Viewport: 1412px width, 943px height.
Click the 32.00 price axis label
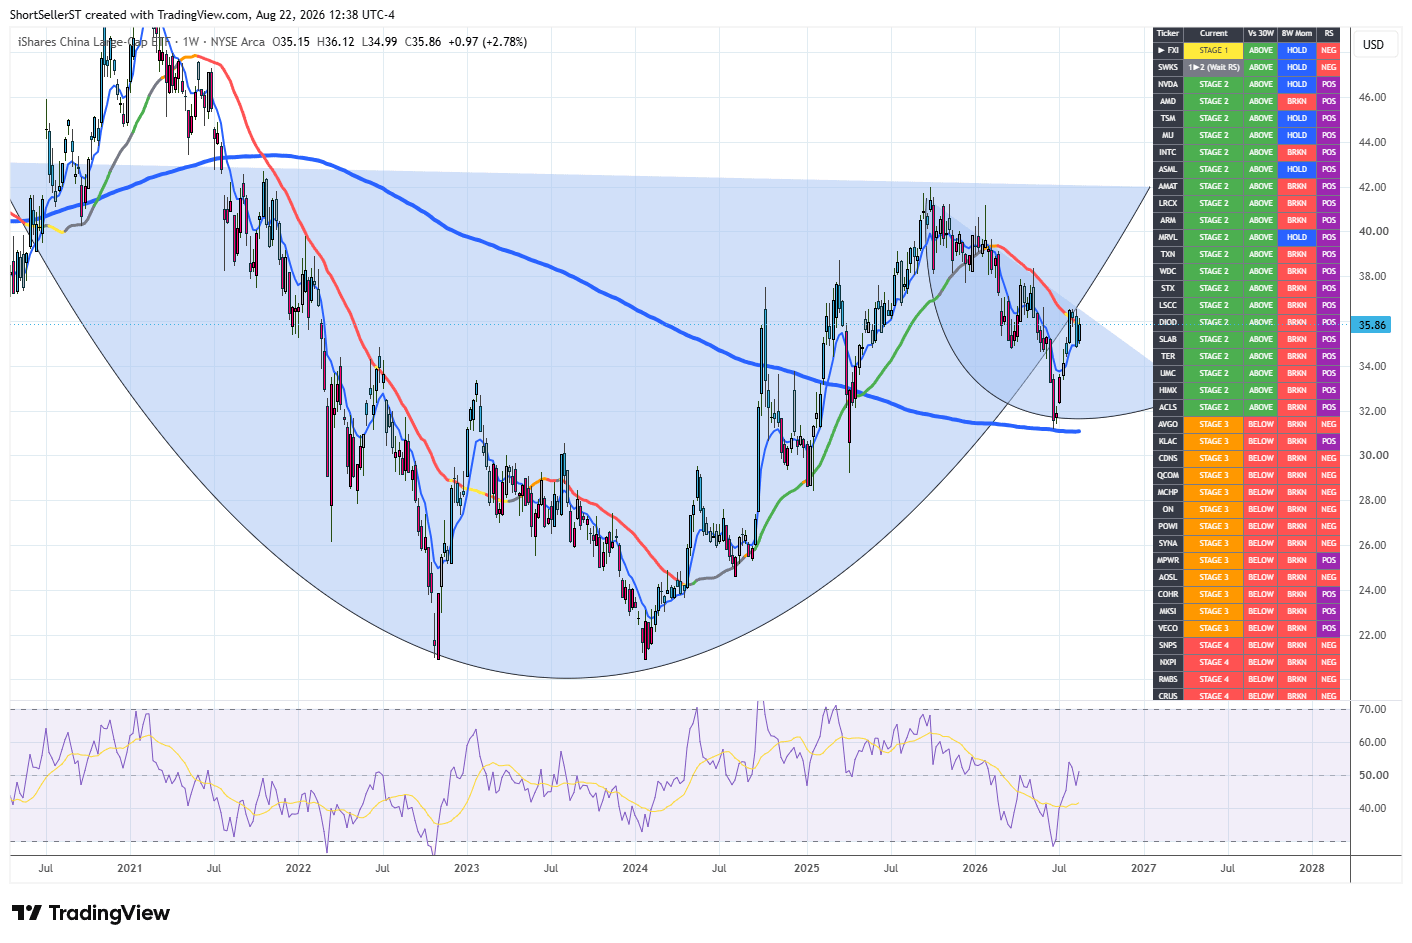[x=1373, y=411]
